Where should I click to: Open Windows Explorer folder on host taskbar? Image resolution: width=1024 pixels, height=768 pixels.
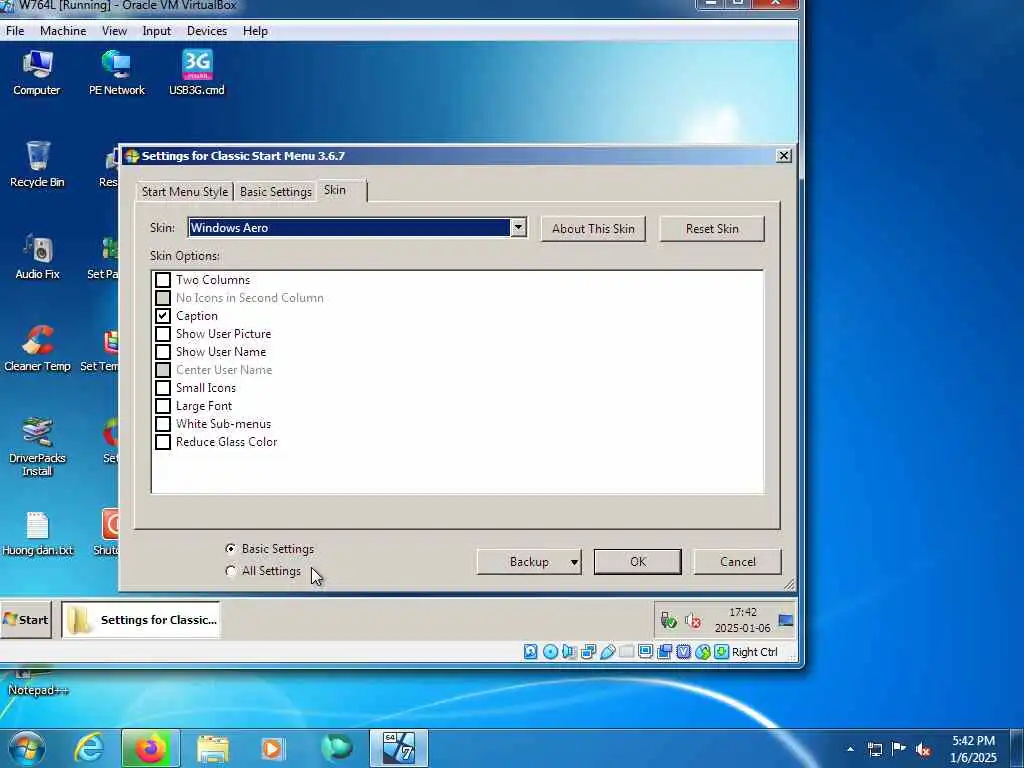213,748
